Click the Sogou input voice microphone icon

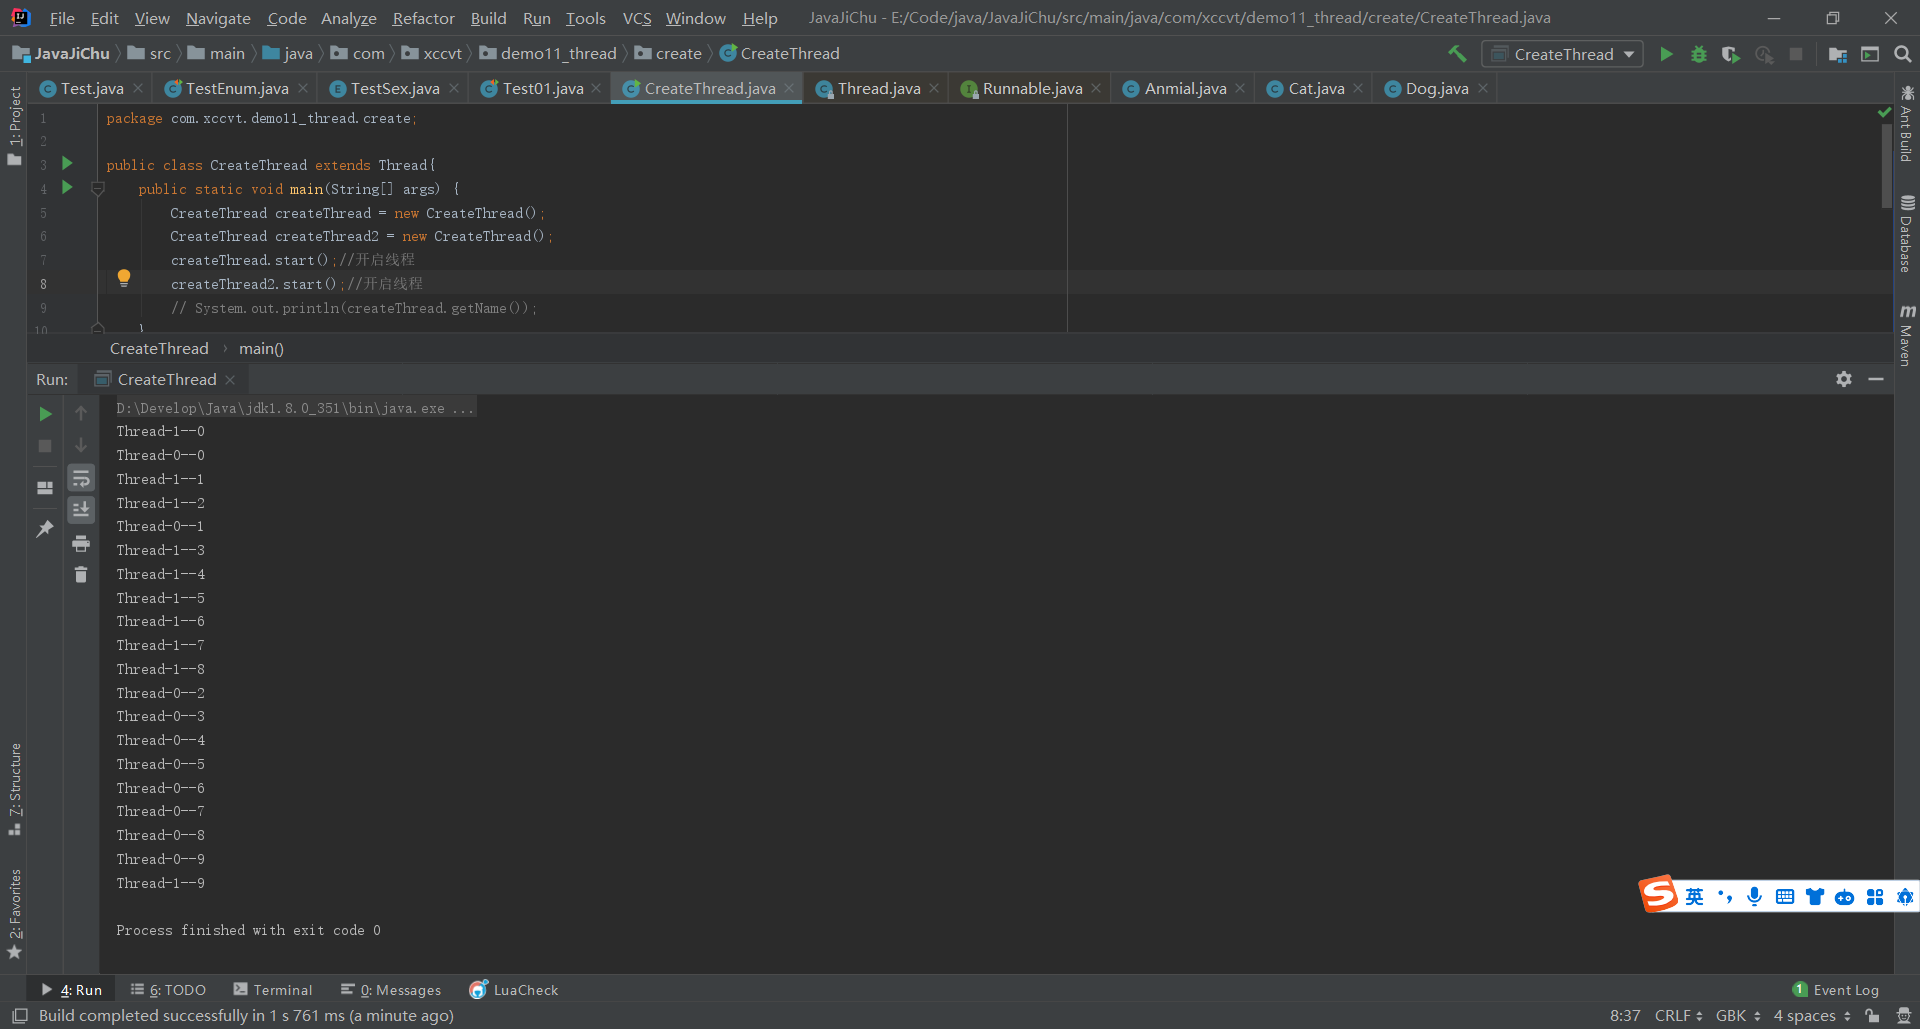click(1754, 896)
